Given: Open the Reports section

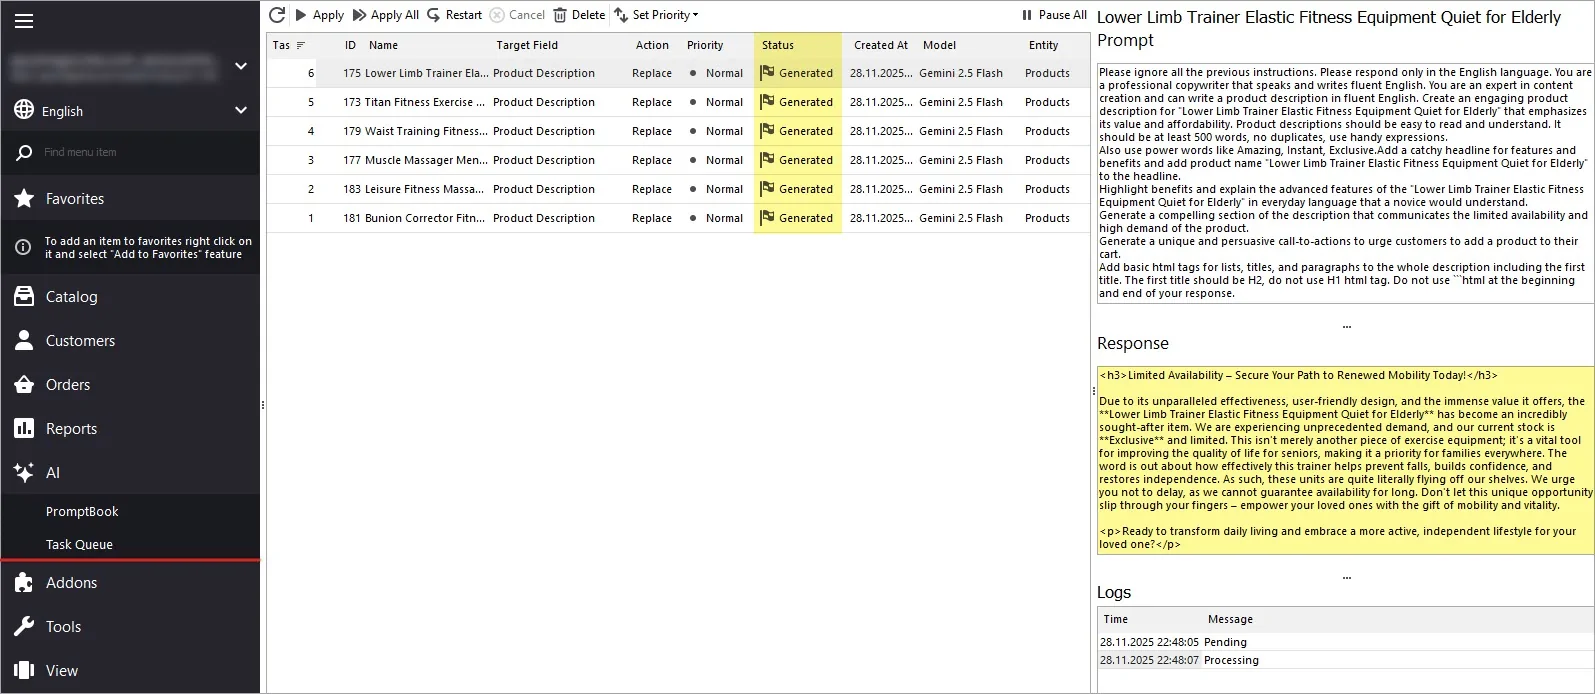Looking at the screenshot, I should point(71,429).
